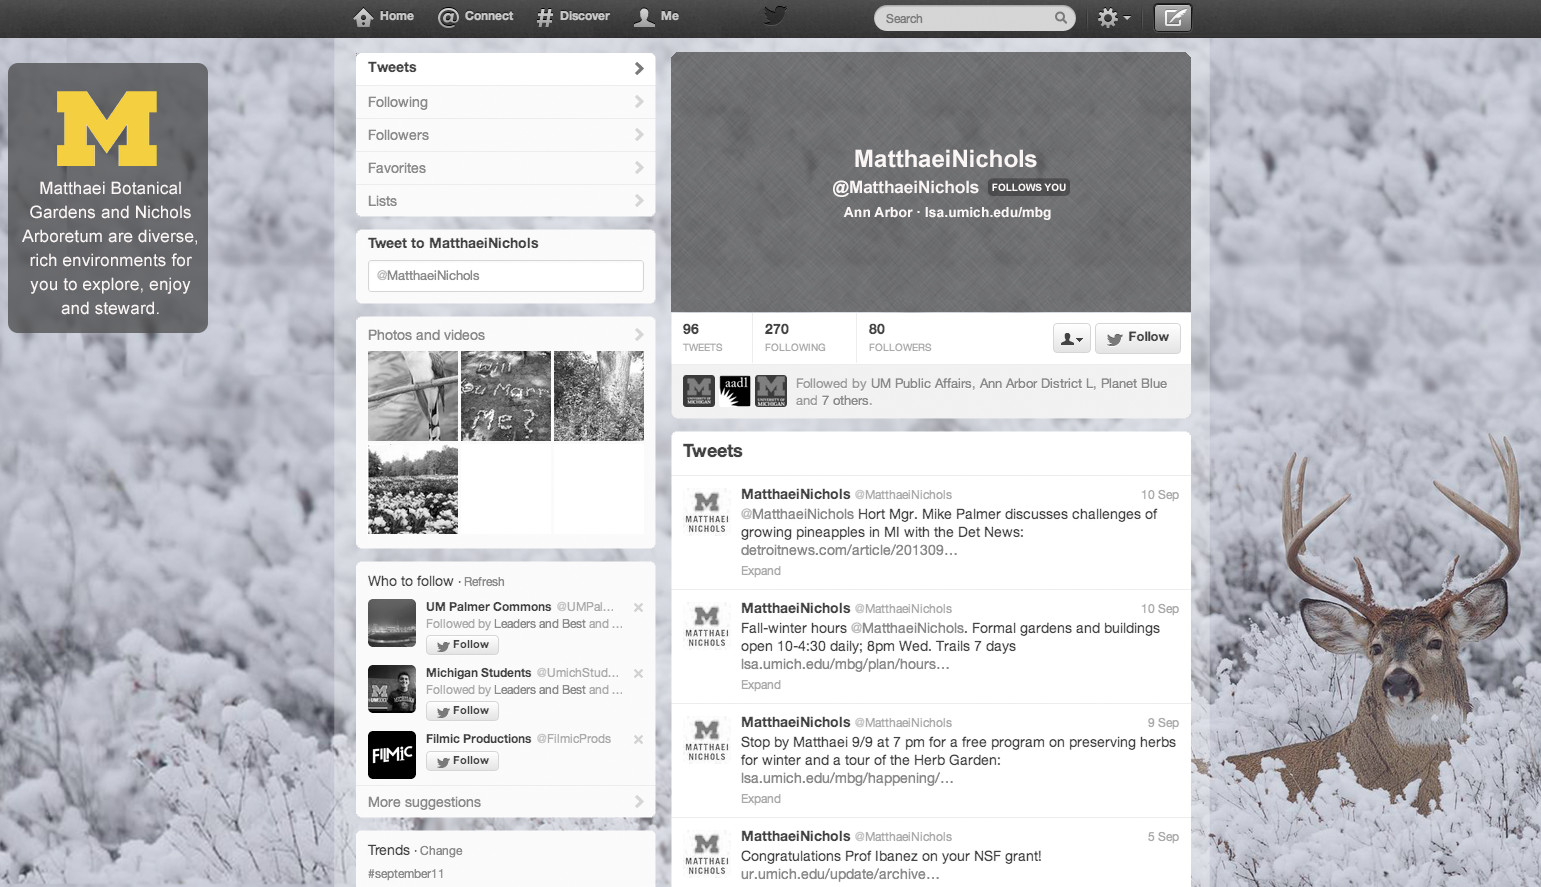View the 270 Following count

point(795,337)
